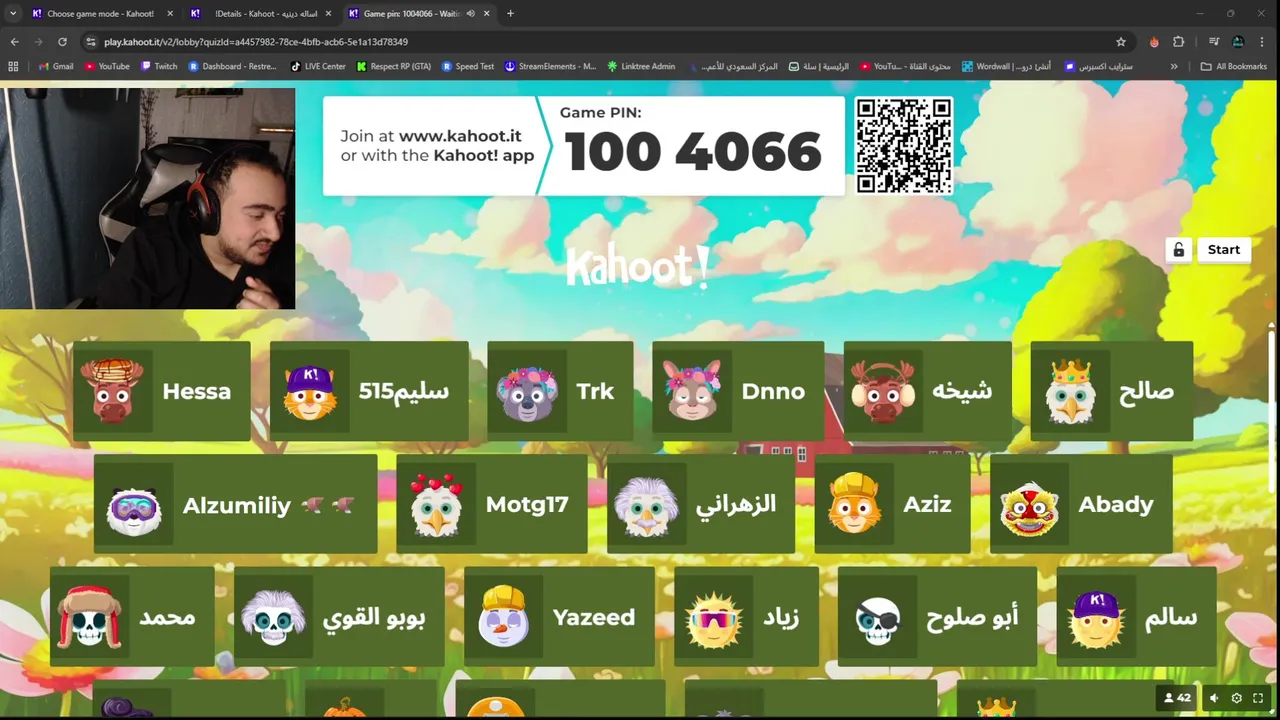The height and width of the screenshot is (720, 1280).
Task: Click Hessa's cow with pancakes avatar
Action: coord(113,391)
